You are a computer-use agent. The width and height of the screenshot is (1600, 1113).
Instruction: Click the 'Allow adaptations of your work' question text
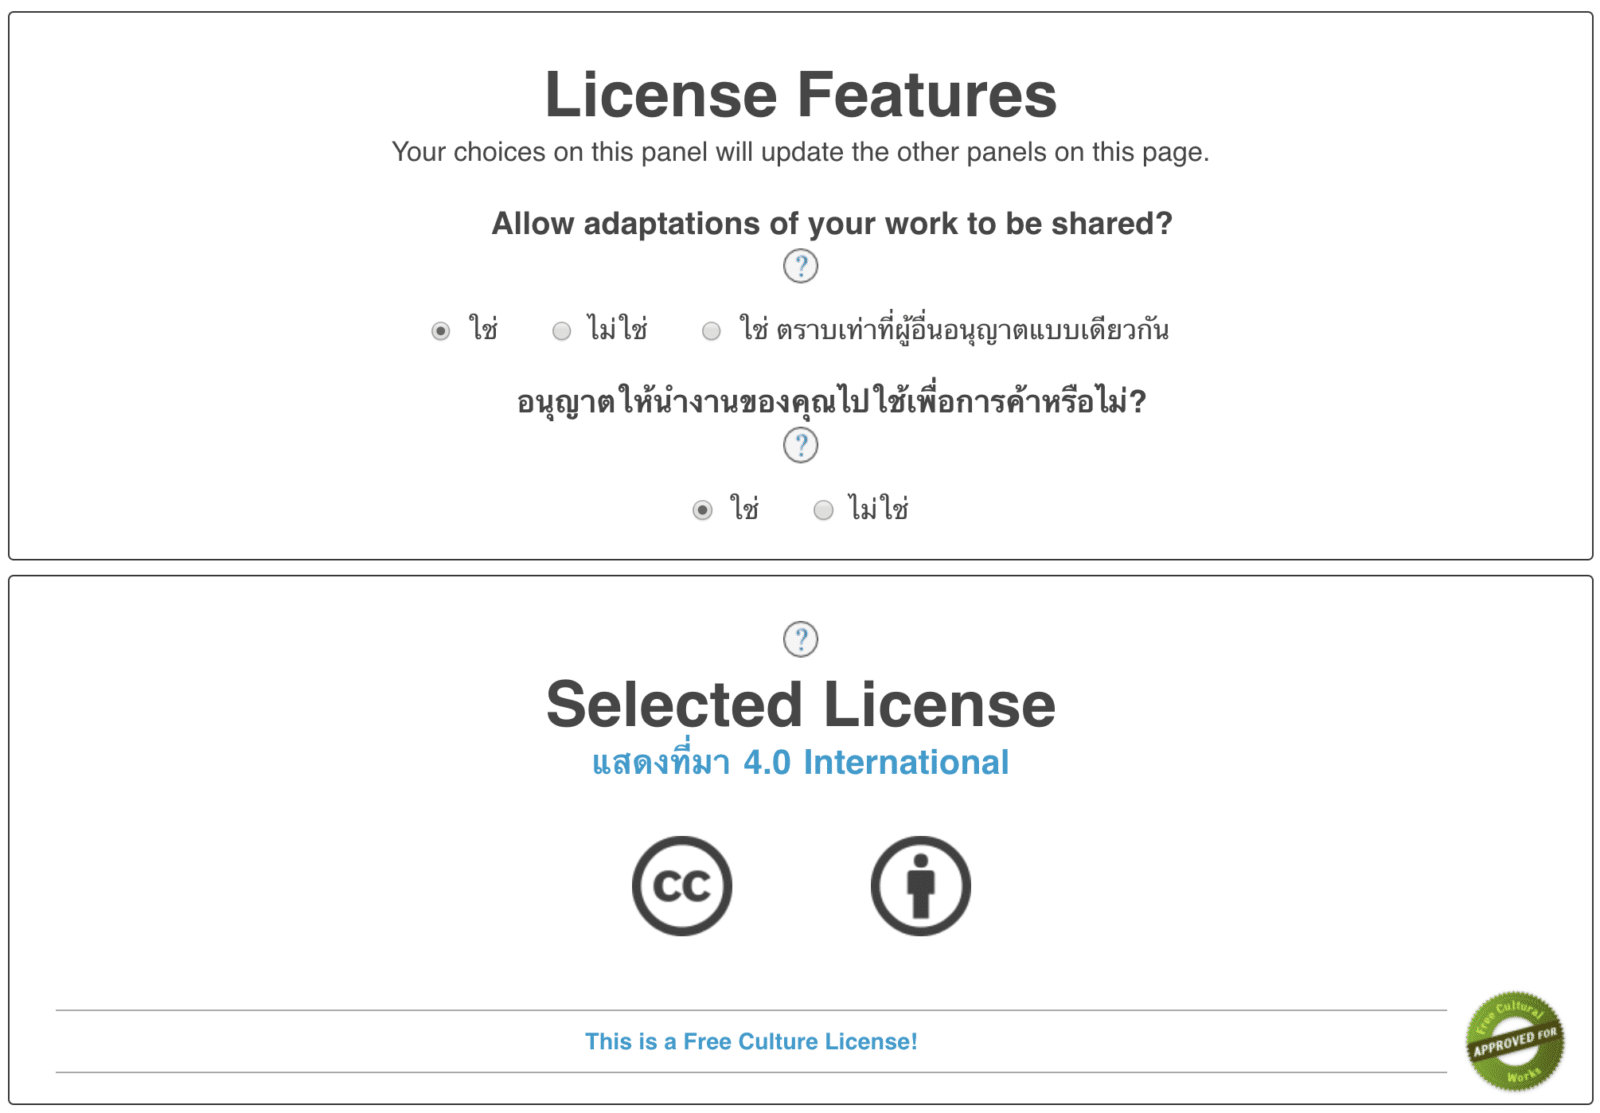point(831,224)
